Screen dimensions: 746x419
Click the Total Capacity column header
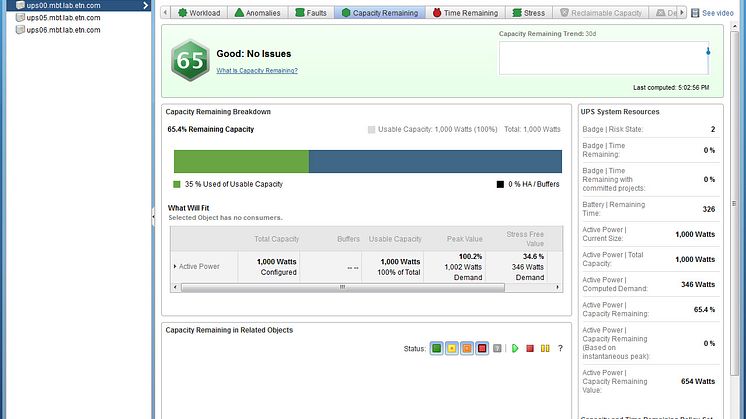tap(276, 239)
